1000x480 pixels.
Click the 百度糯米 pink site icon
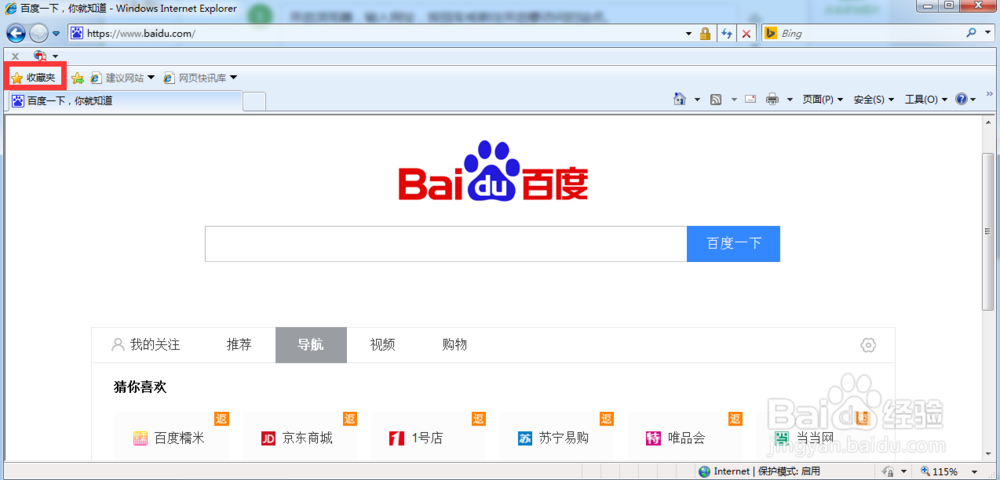point(140,439)
